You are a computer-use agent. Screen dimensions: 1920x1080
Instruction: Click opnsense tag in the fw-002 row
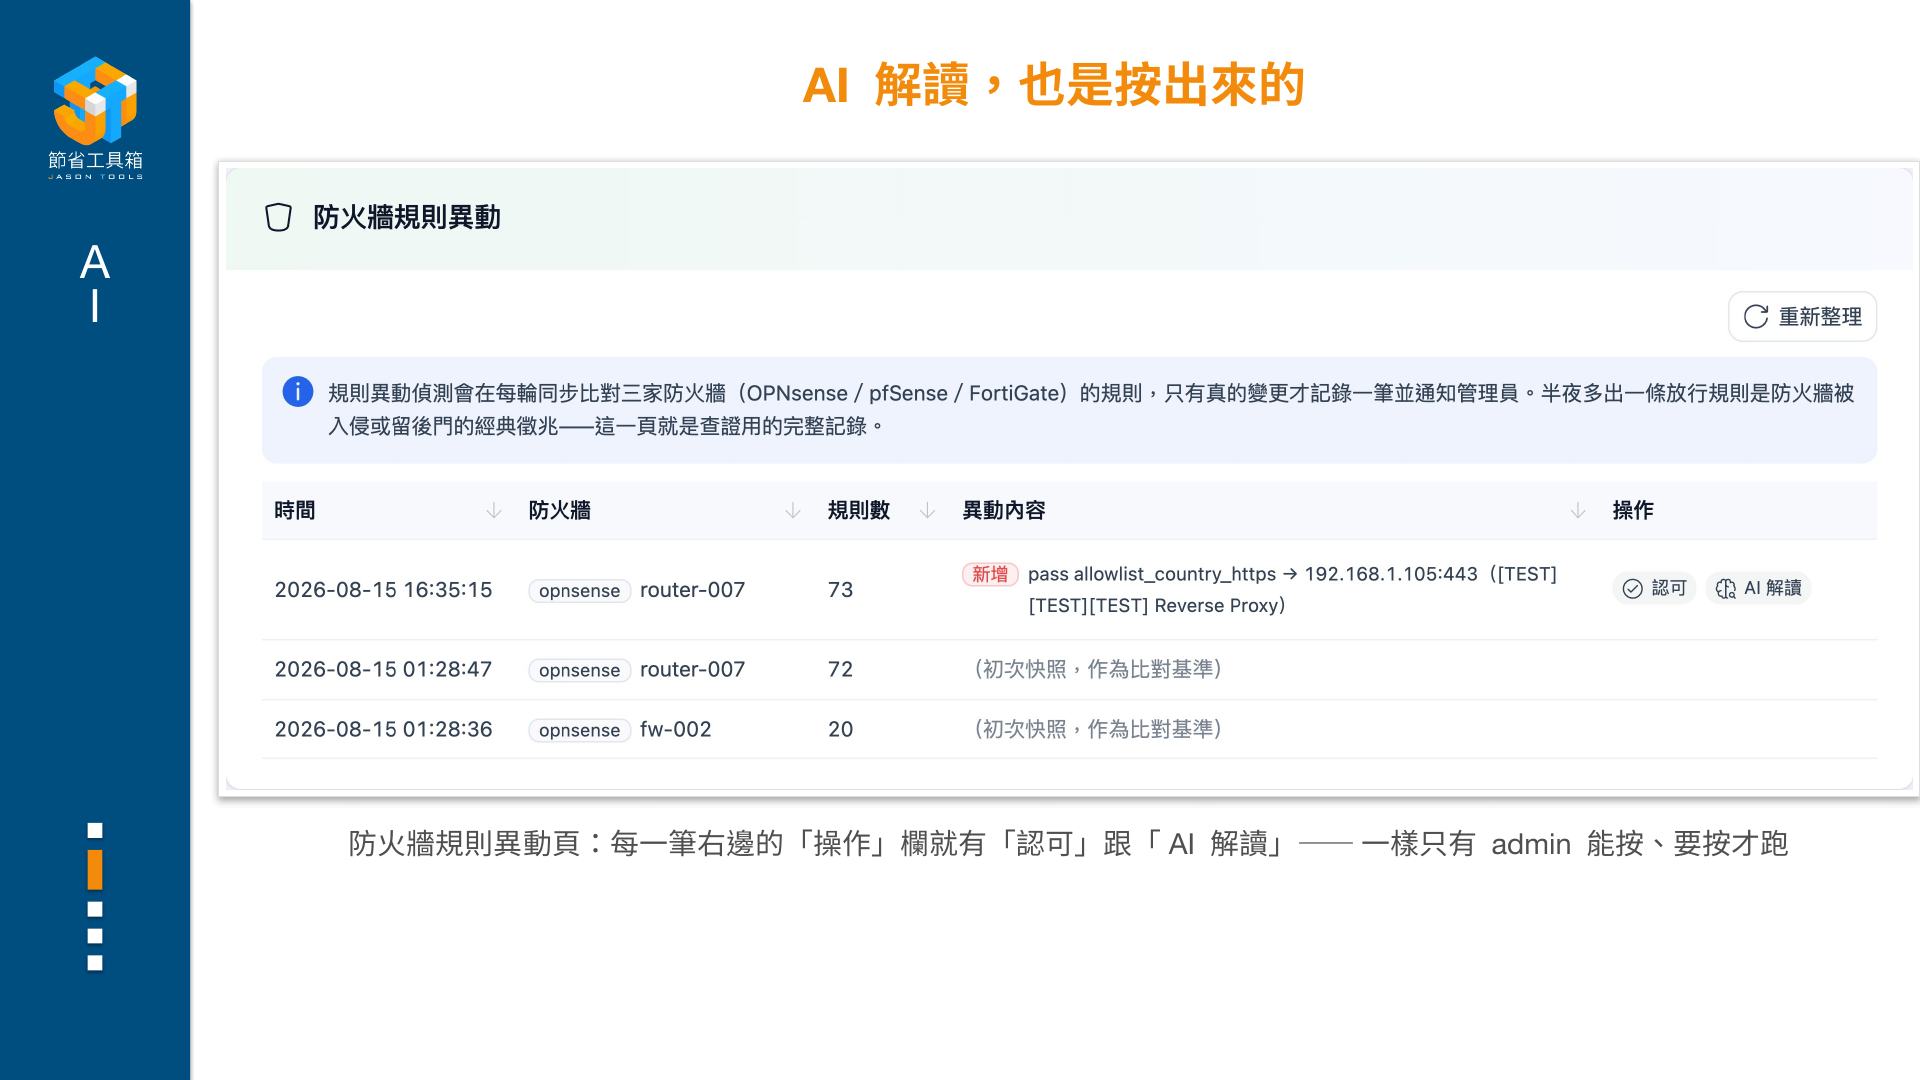coord(579,731)
